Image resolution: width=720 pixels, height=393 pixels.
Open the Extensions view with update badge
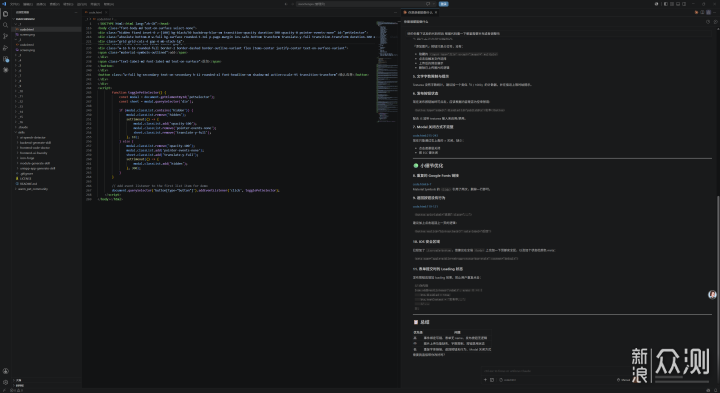[x=6, y=59]
